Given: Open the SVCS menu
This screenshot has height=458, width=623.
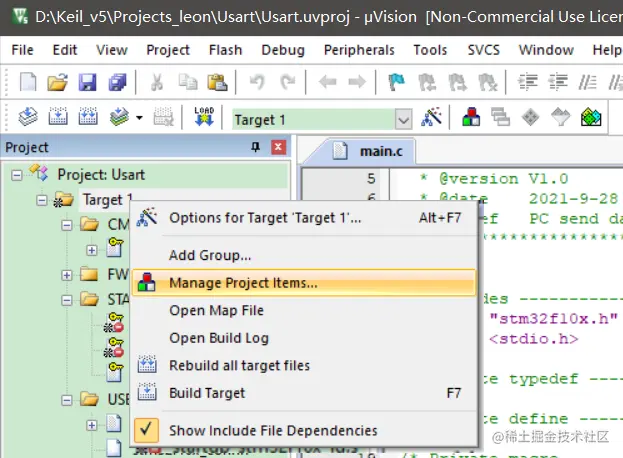Looking at the screenshot, I should coord(484,50).
